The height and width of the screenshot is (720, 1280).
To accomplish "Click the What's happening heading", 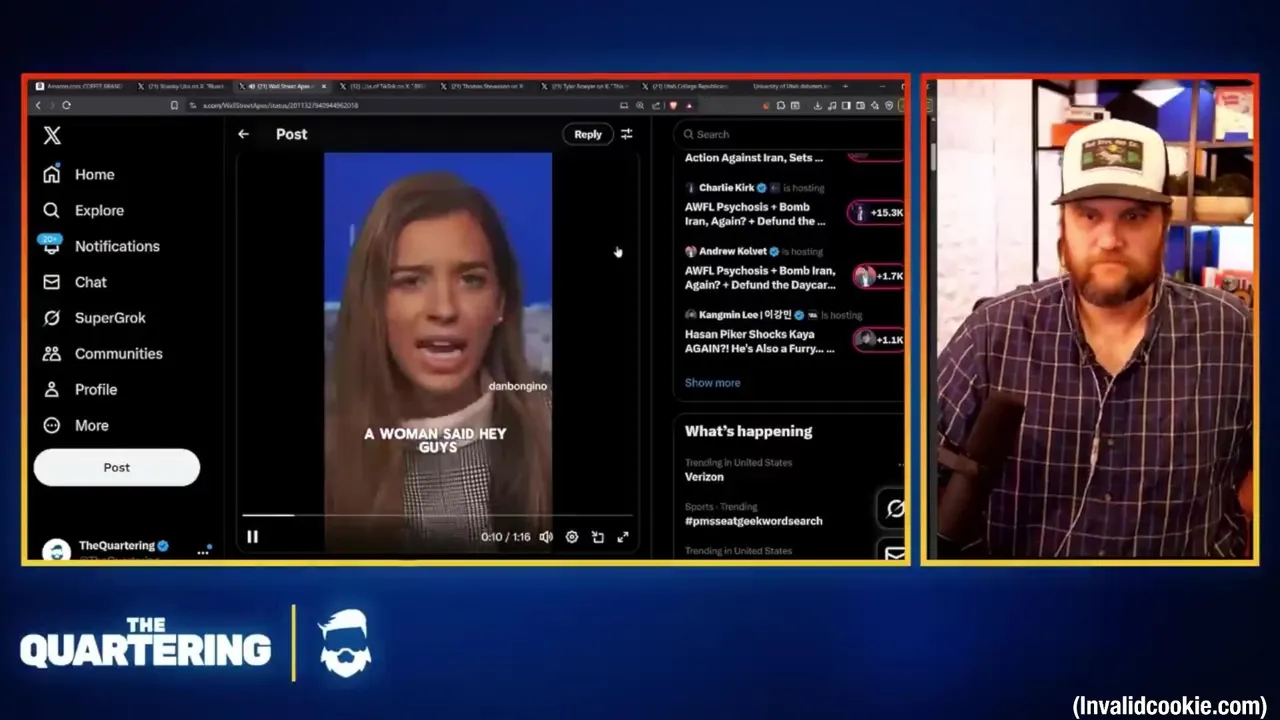I will click(x=748, y=431).
